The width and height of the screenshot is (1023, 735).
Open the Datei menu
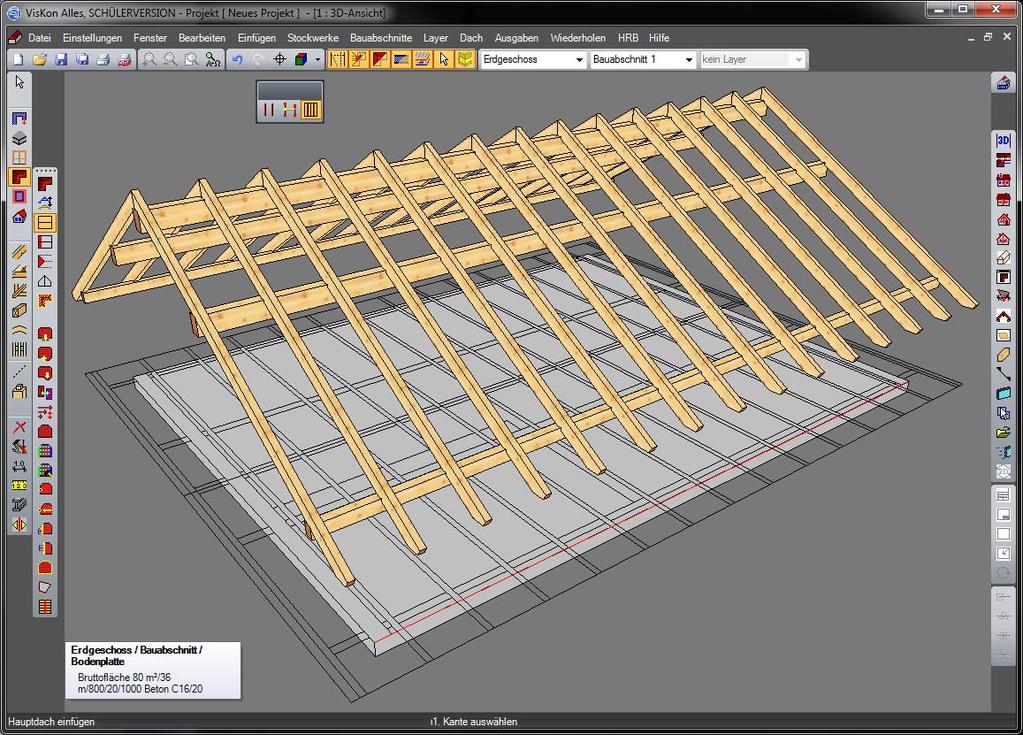coord(39,38)
